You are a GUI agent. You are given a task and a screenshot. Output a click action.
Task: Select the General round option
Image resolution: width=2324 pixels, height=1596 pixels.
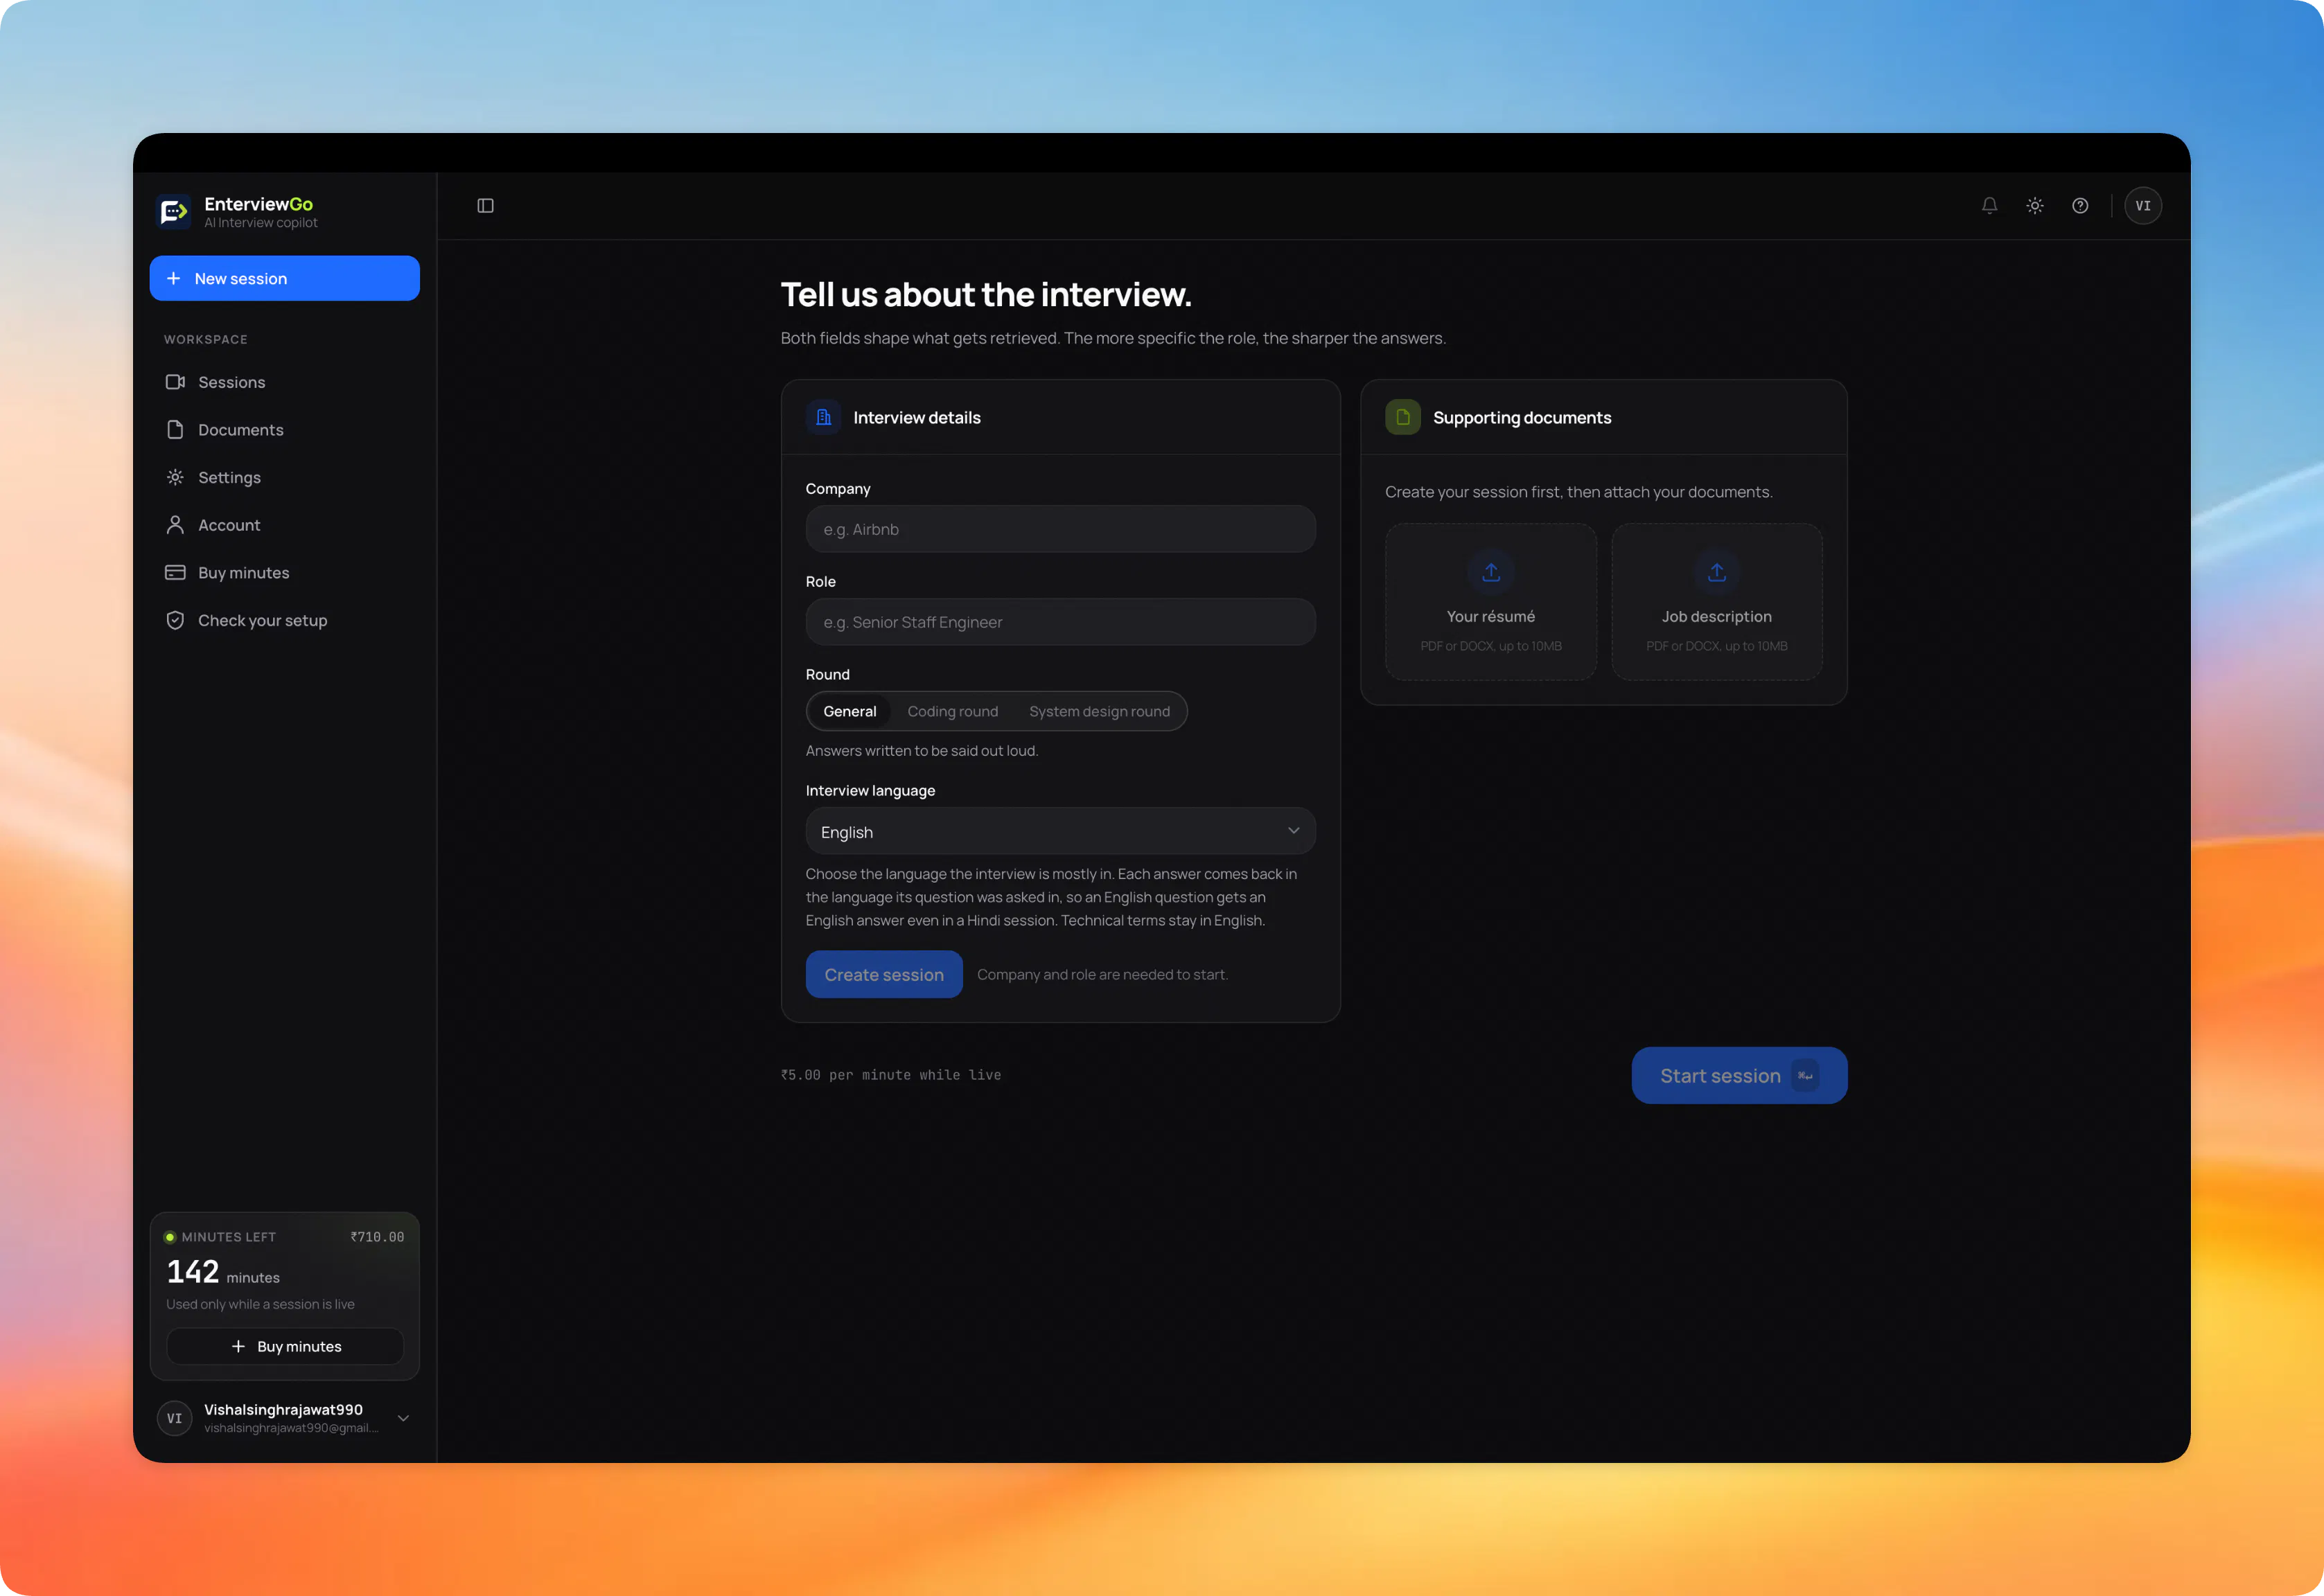tap(849, 711)
